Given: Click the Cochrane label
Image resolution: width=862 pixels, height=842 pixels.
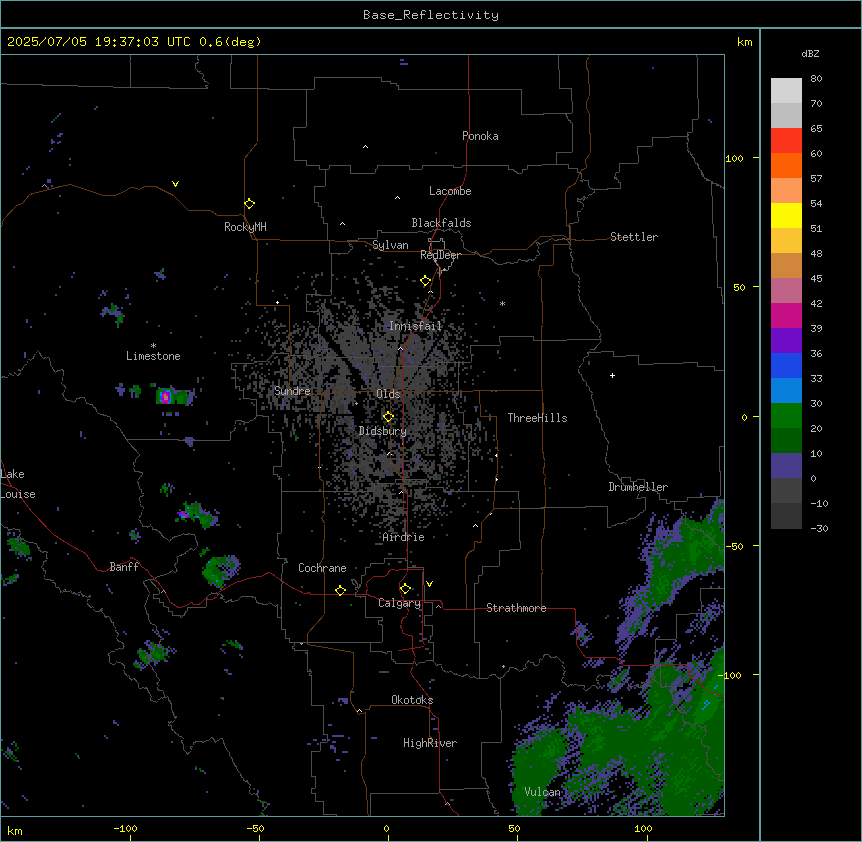Looking at the screenshot, I should [x=322, y=568].
